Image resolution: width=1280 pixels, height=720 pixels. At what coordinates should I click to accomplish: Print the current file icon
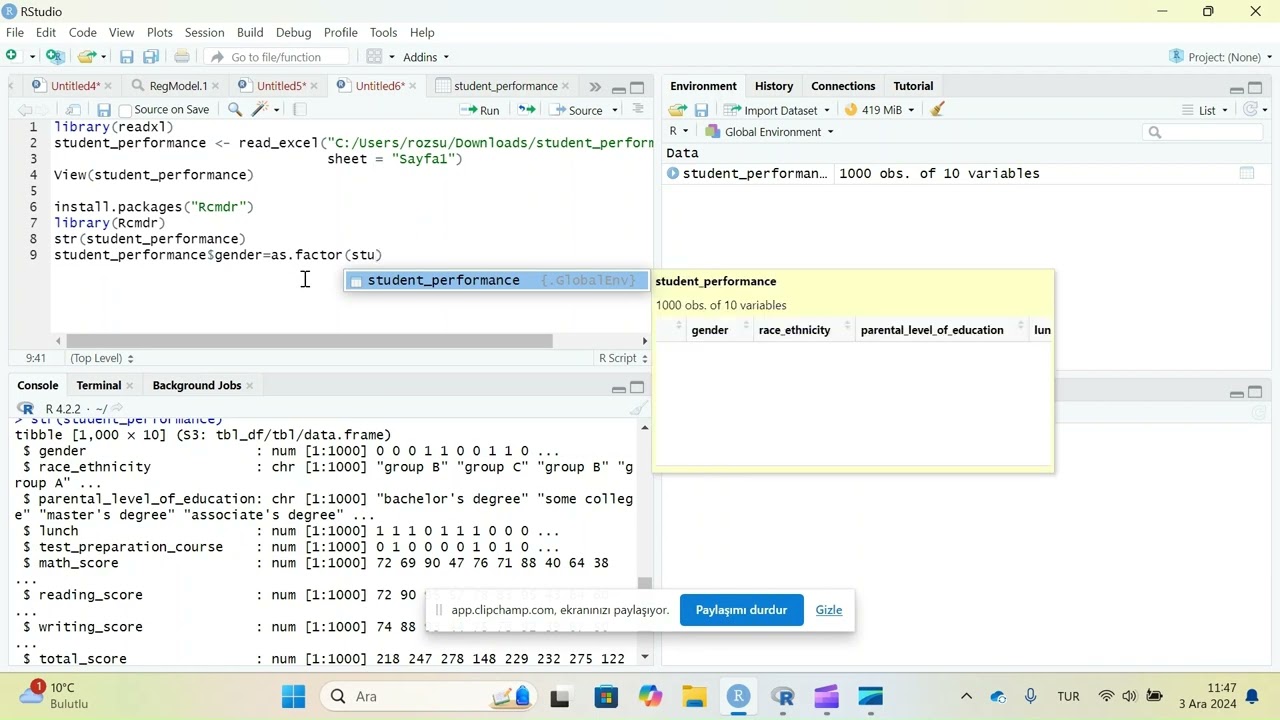tap(182, 57)
